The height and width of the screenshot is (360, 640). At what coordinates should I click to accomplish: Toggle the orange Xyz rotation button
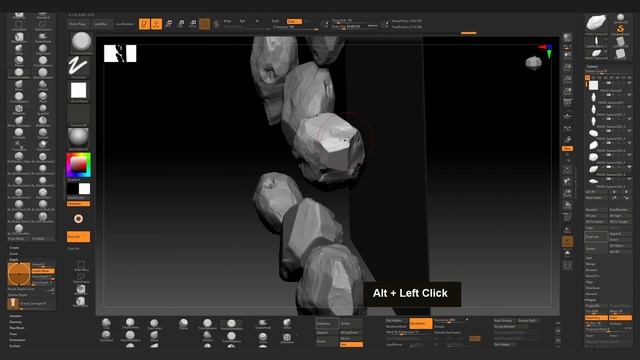pos(567,149)
